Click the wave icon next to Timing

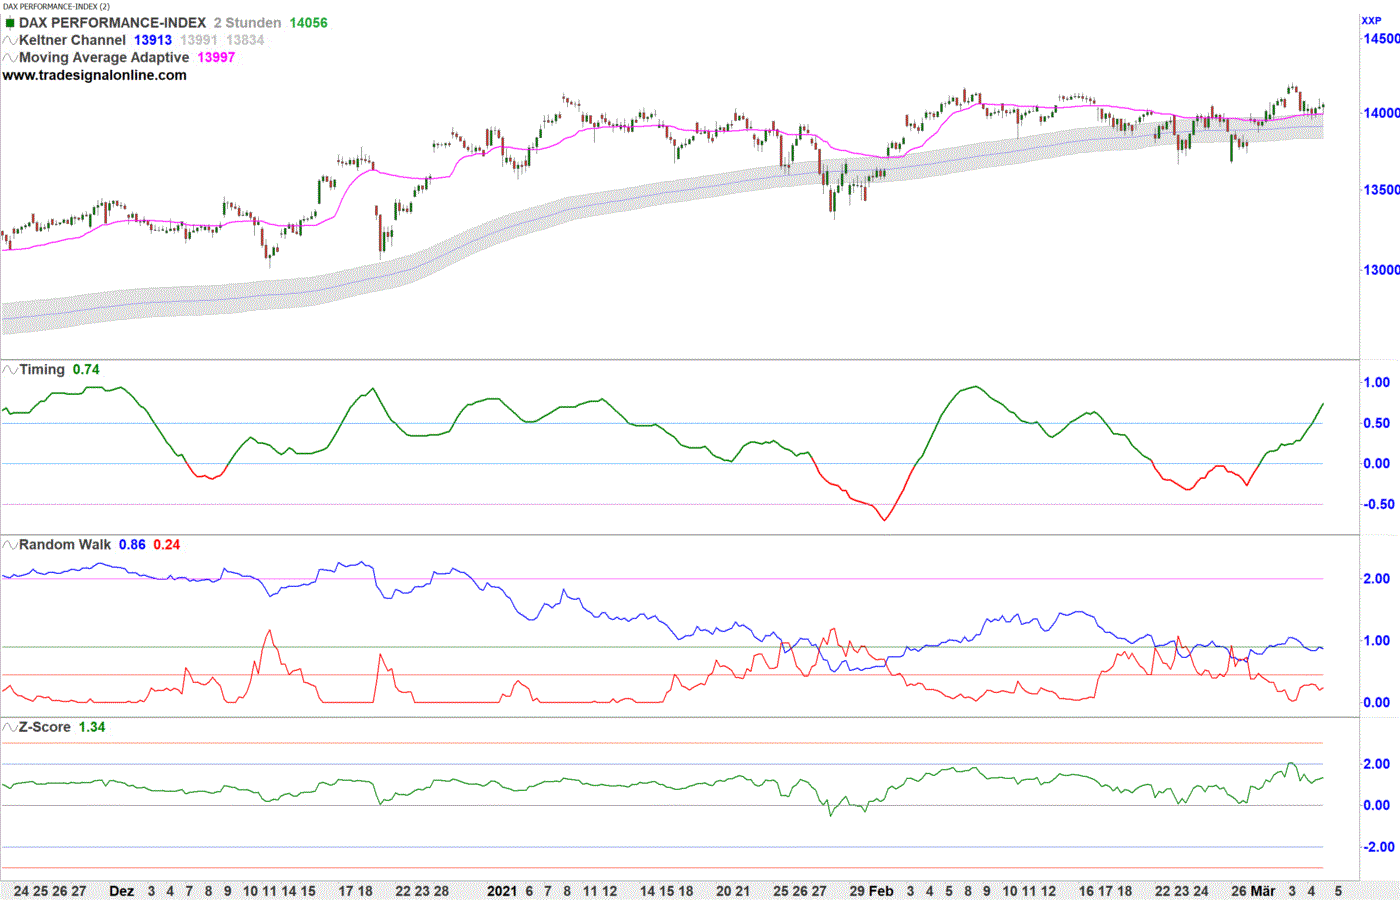10,370
